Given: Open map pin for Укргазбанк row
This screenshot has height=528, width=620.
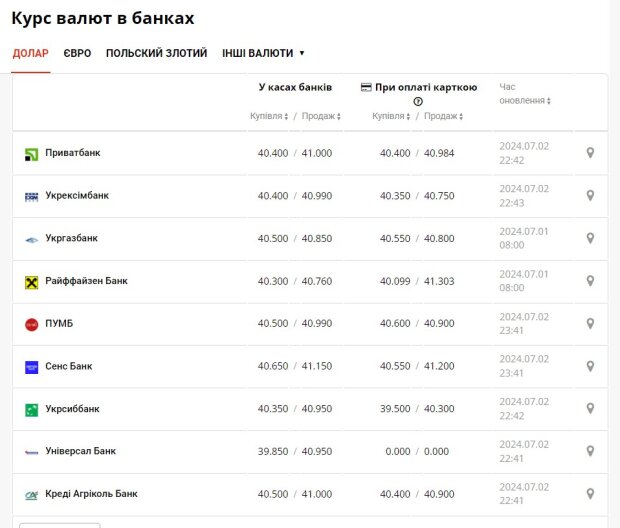Looking at the screenshot, I should pyautogui.click(x=590, y=238).
